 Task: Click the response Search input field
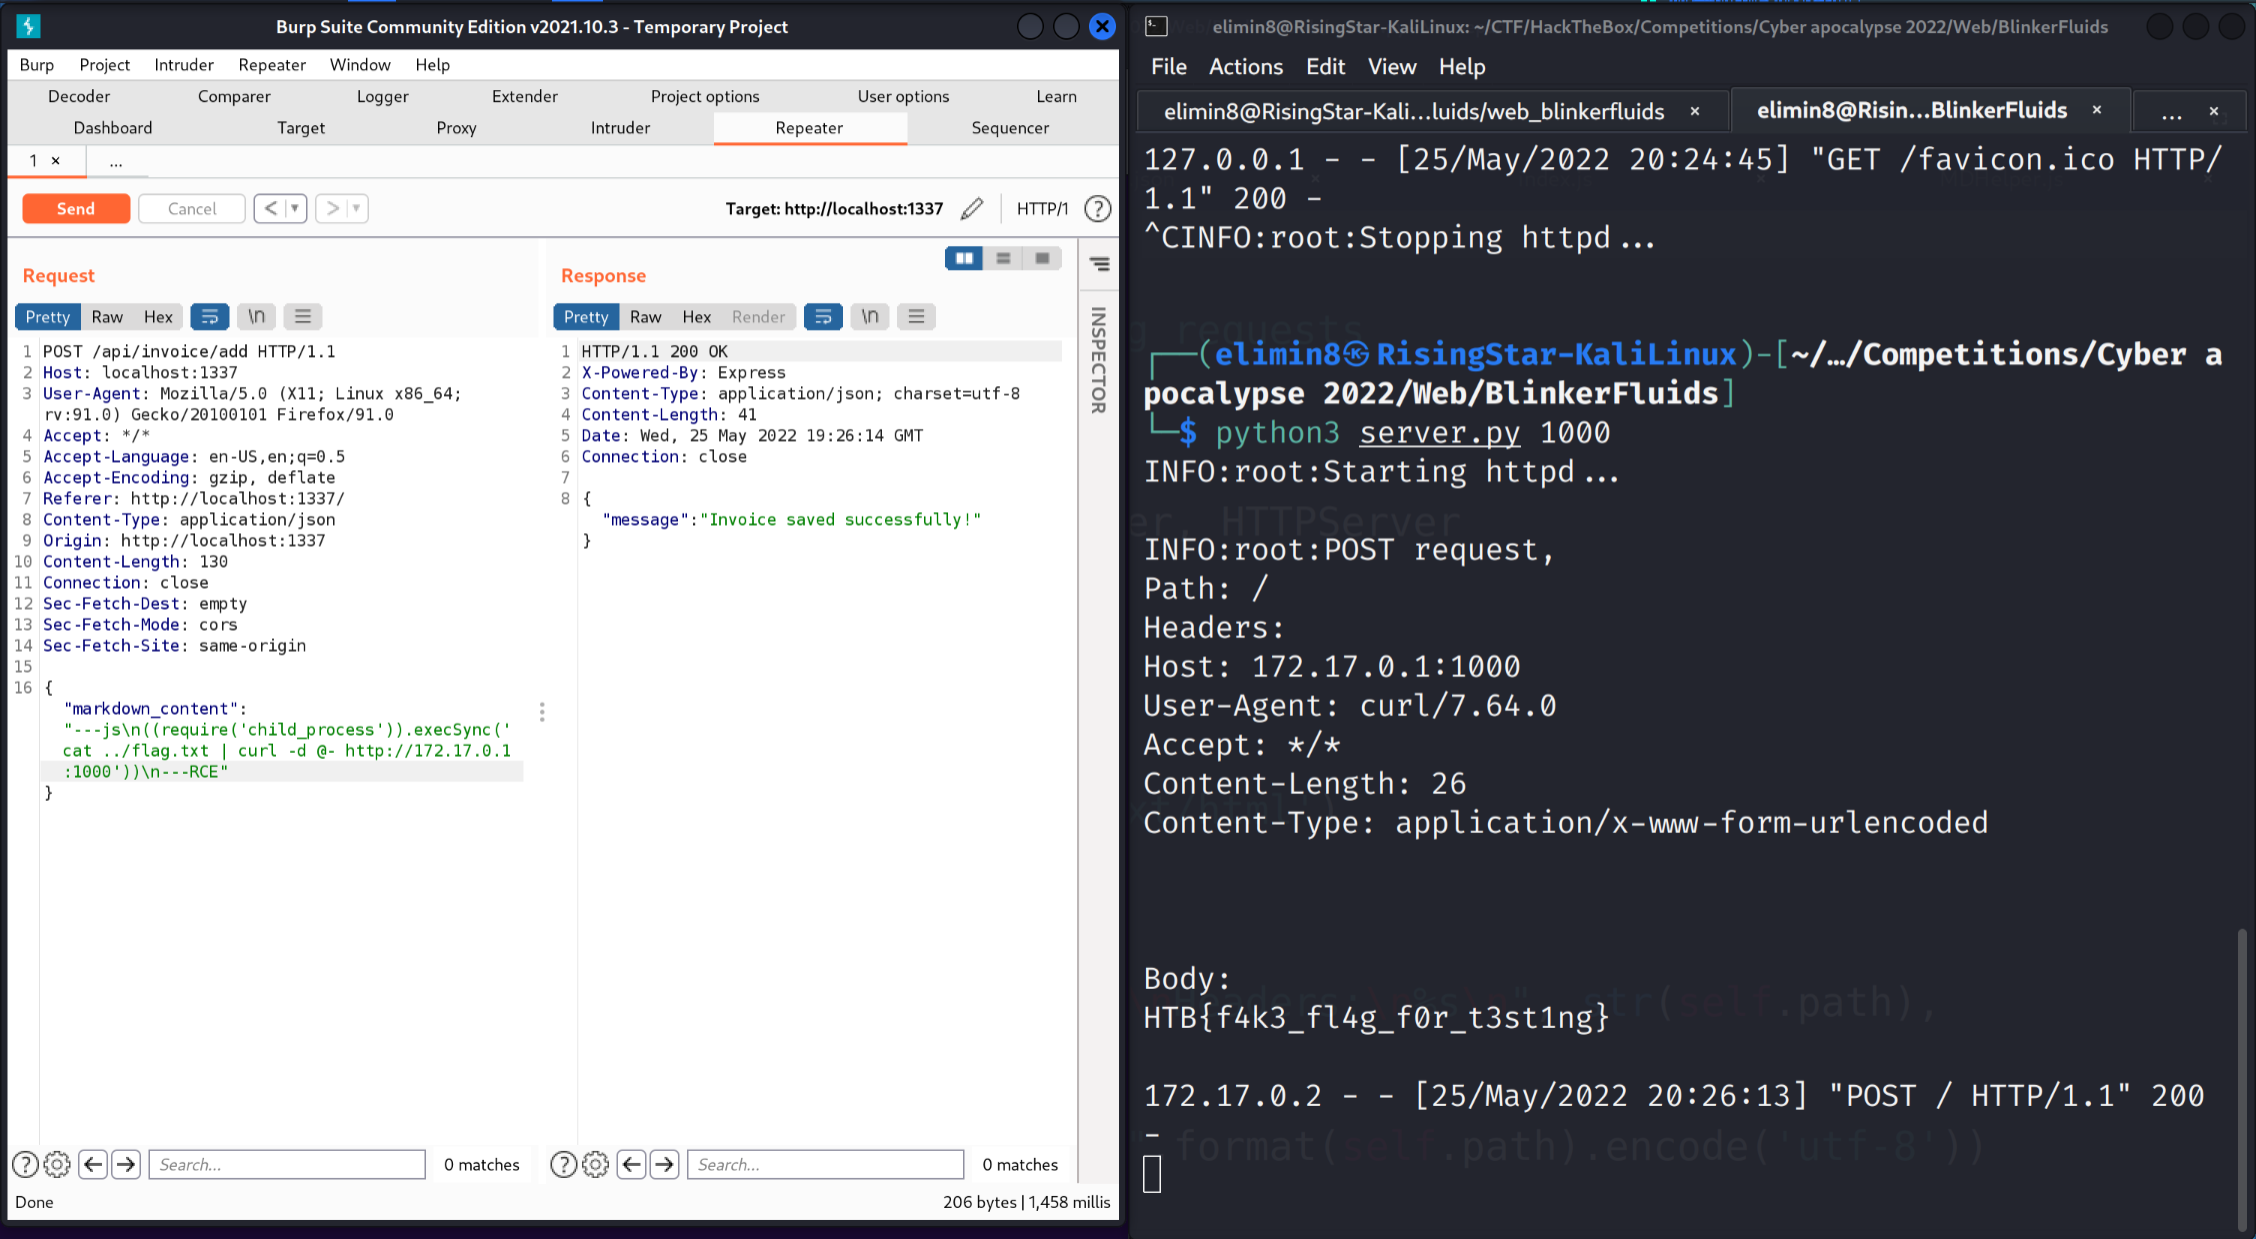pyautogui.click(x=825, y=1164)
